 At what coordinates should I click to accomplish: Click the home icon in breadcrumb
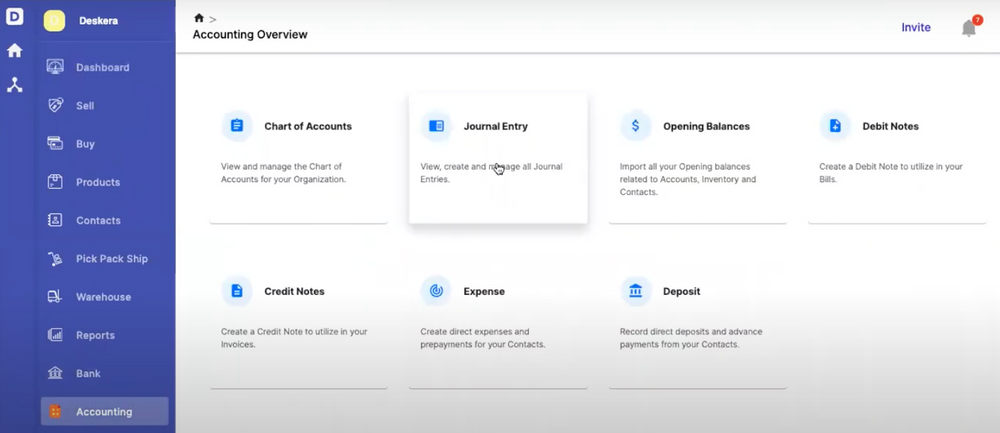[x=199, y=18]
